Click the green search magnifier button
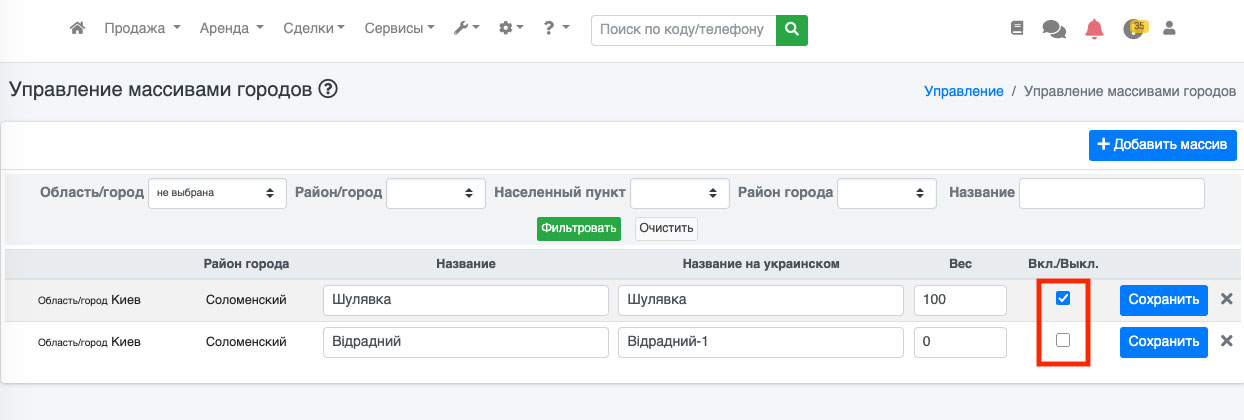Image resolution: width=1244 pixels, height=420 pixels. (x=791, y=30)
